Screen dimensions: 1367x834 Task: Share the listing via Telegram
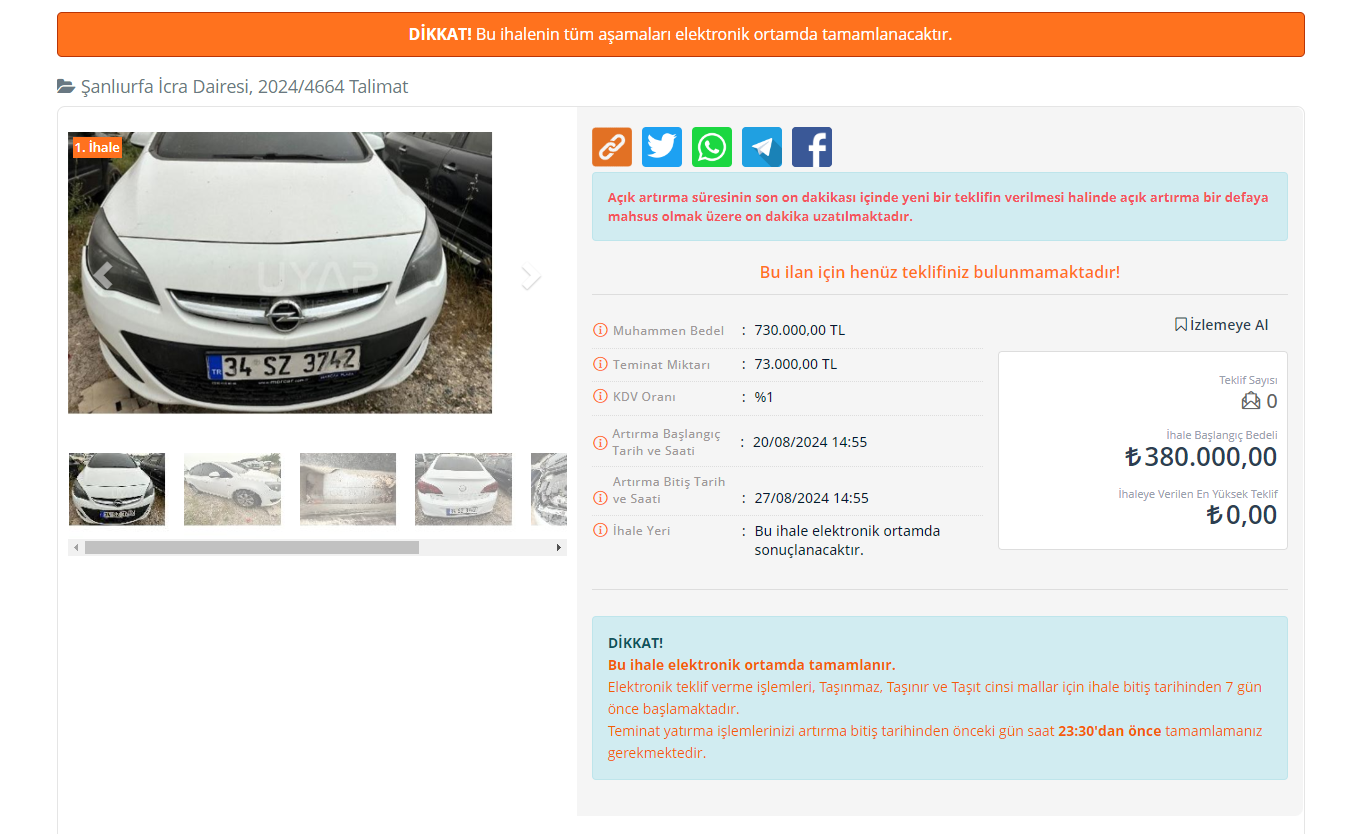[761, 147]
